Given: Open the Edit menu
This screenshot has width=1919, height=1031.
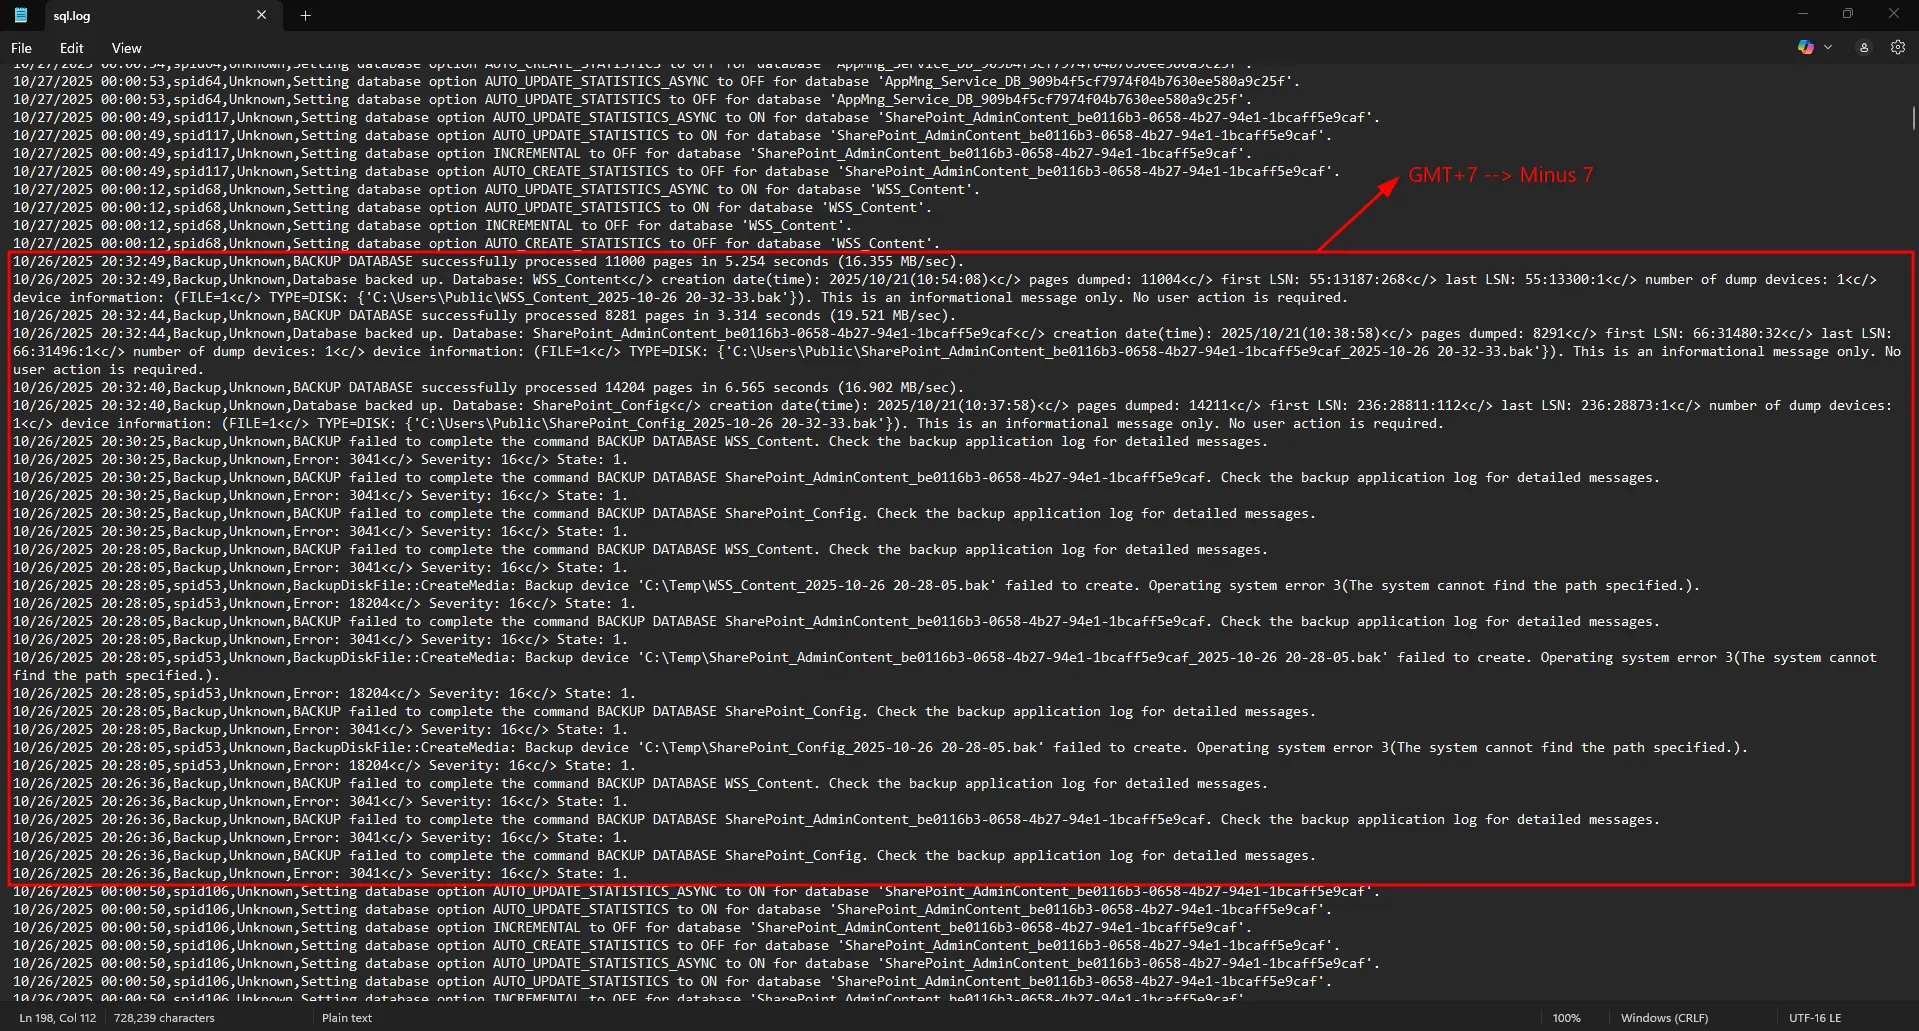Looking at the screenshot, I should pyautogui.click(x=71, y=48).
